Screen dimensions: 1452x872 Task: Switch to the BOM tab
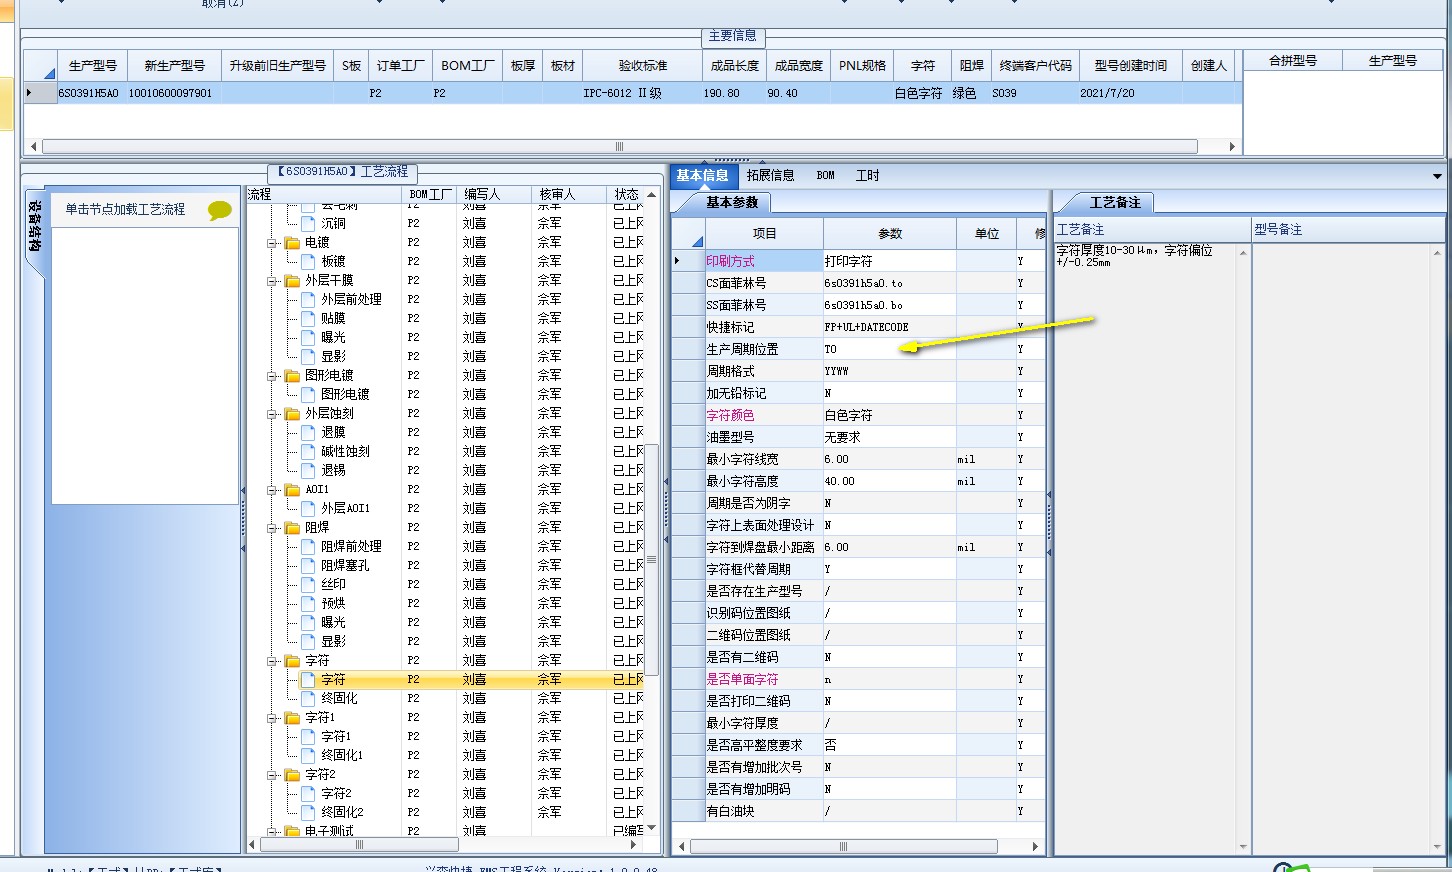[825, 175]
